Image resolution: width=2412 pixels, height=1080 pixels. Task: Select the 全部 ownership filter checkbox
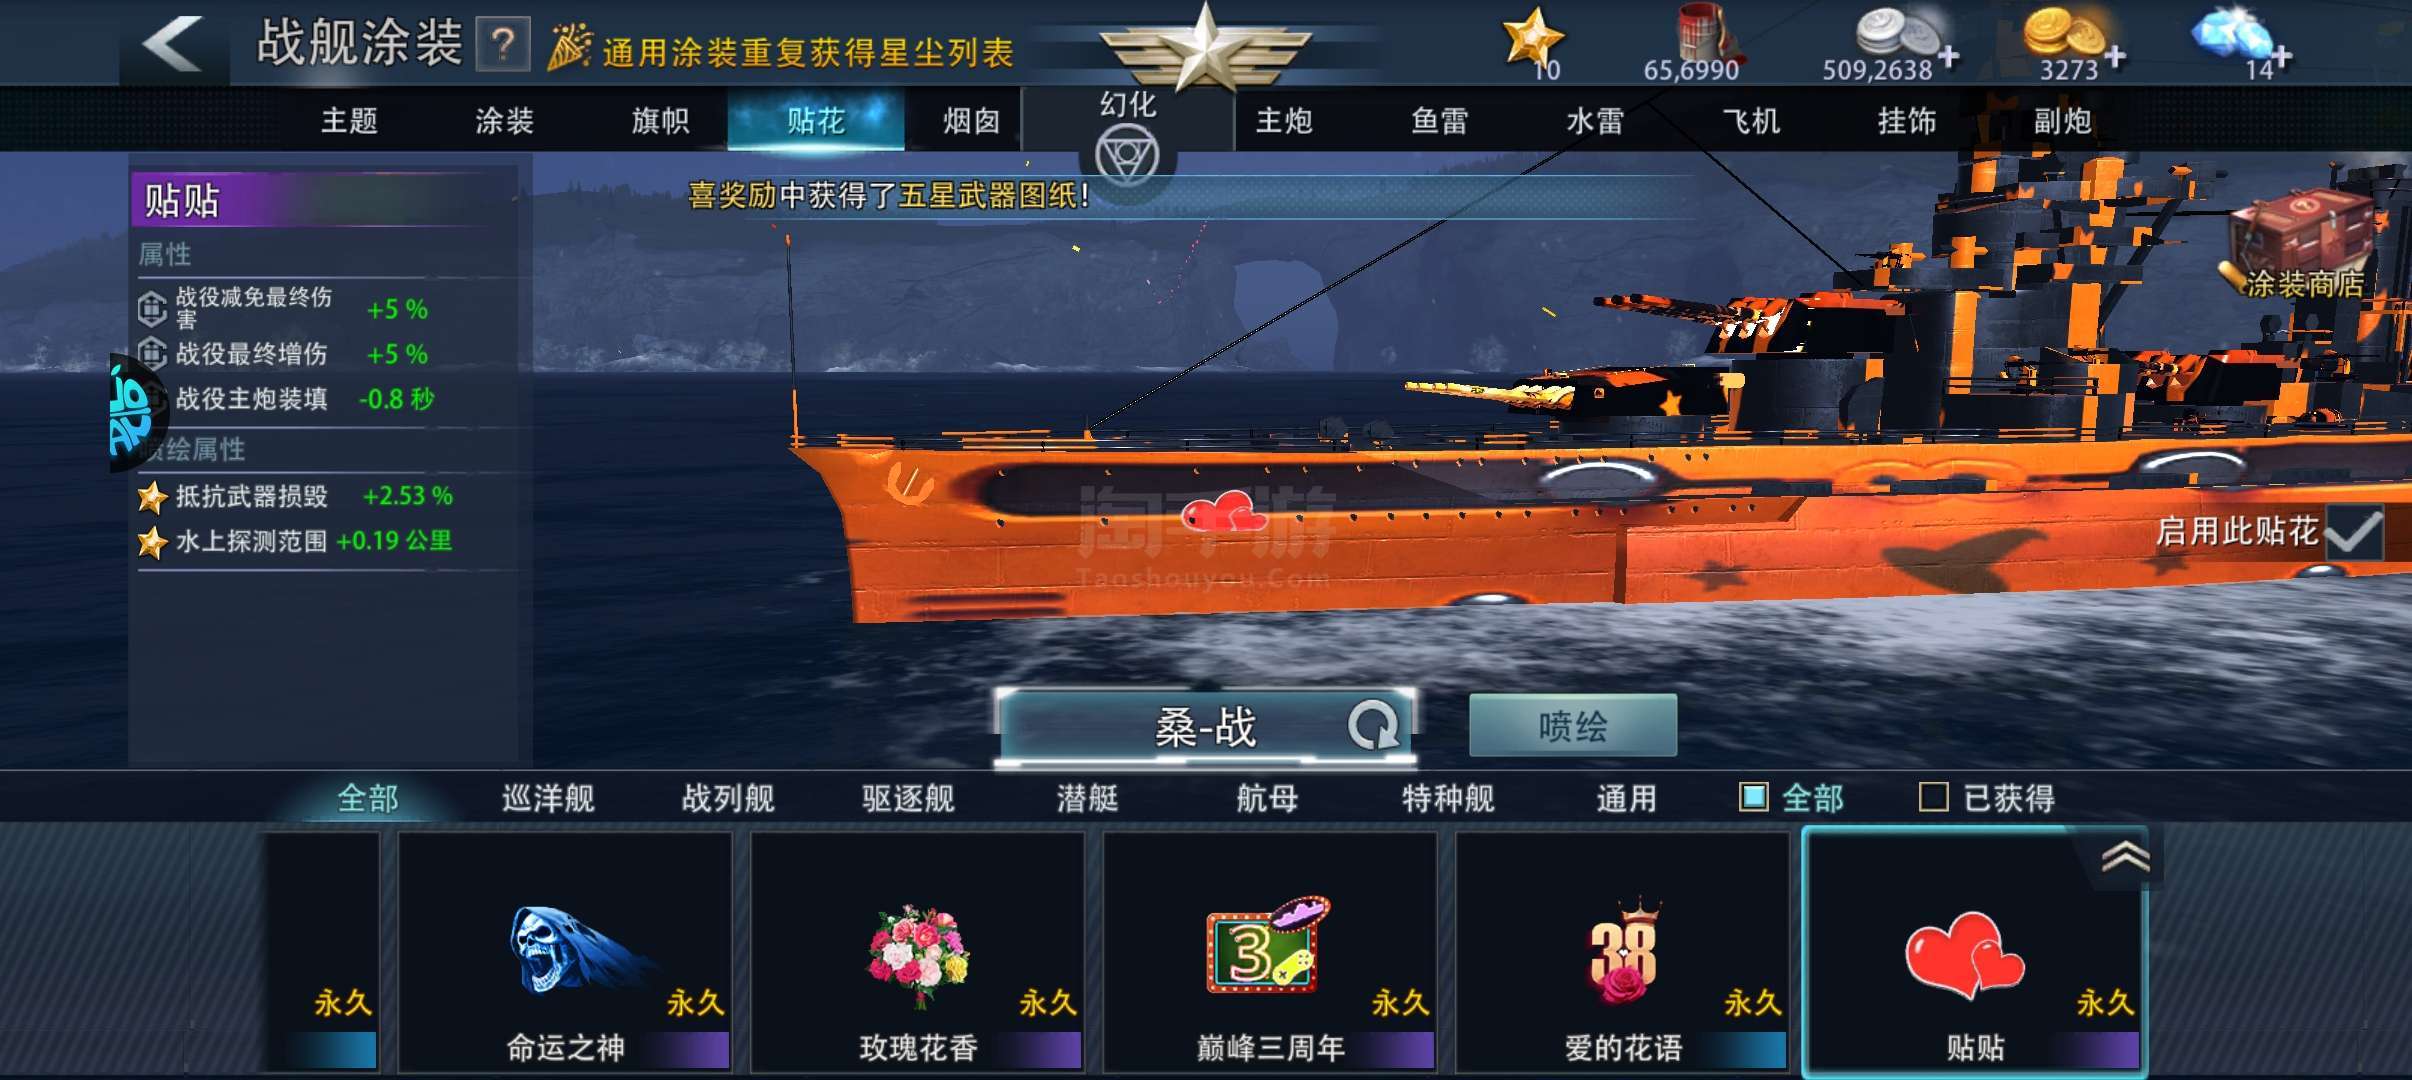tap(1753, 797)
